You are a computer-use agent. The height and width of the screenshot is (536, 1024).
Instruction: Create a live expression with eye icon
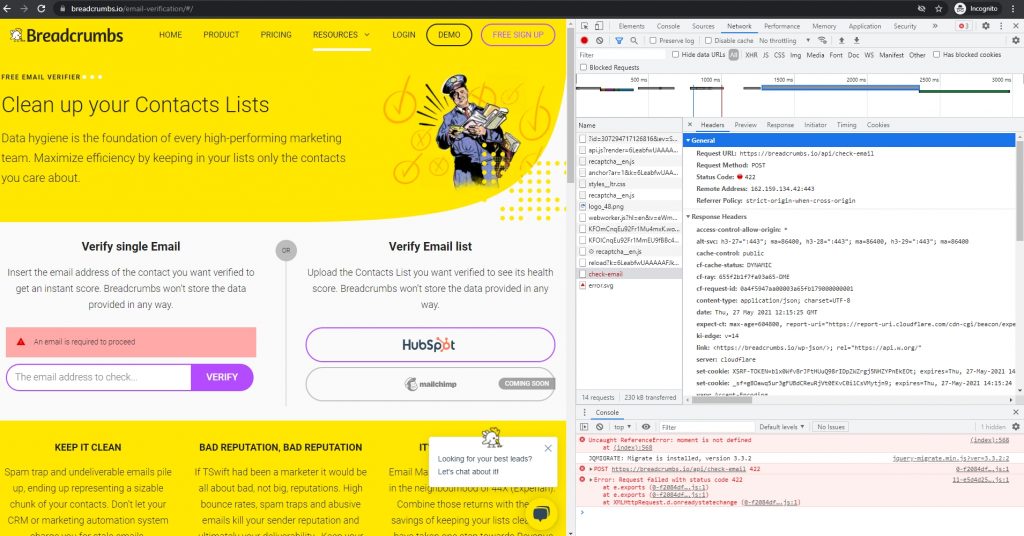click(x=646, y=427)
